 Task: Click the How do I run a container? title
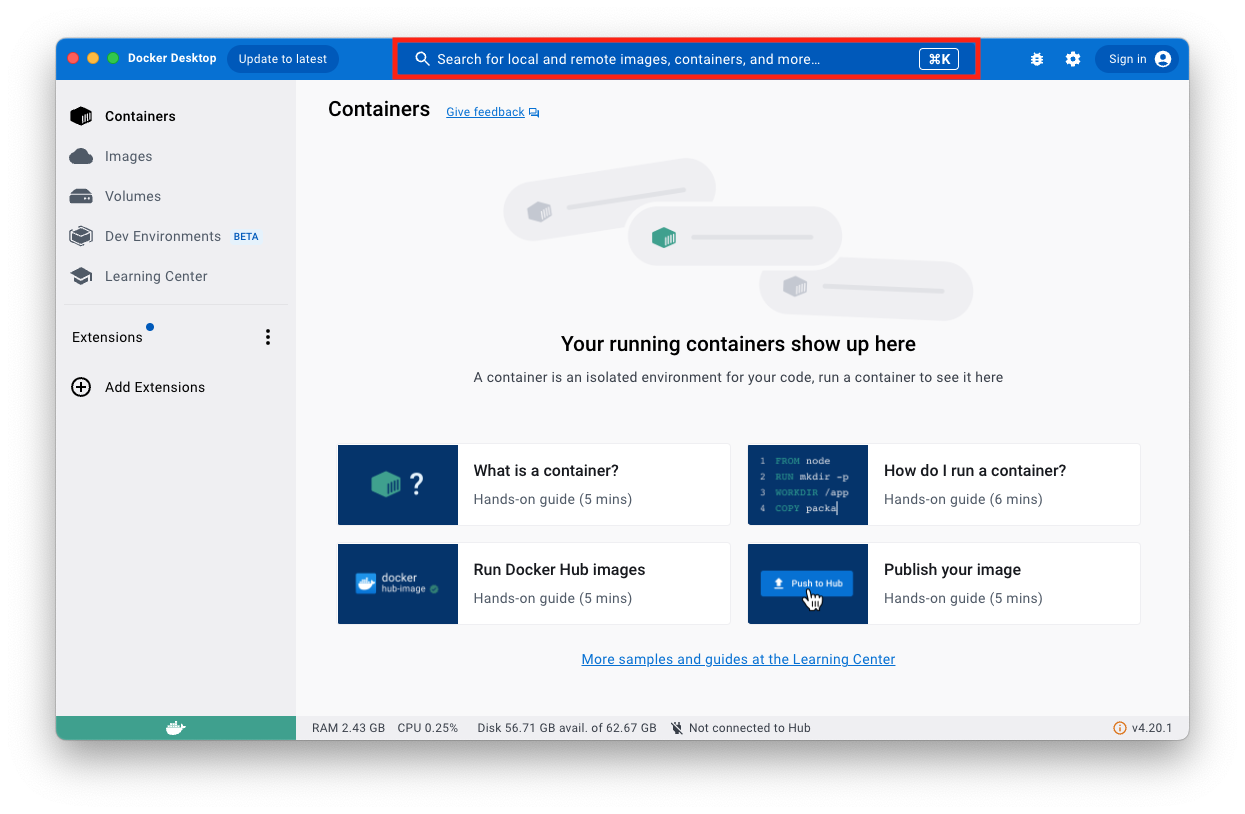point(975,470)
